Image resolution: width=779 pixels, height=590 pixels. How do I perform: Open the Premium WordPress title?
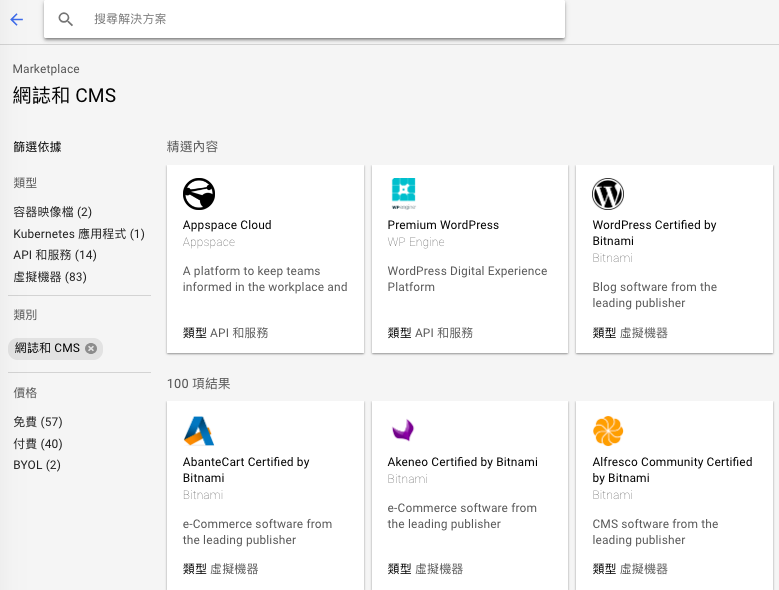click(443, 225)
